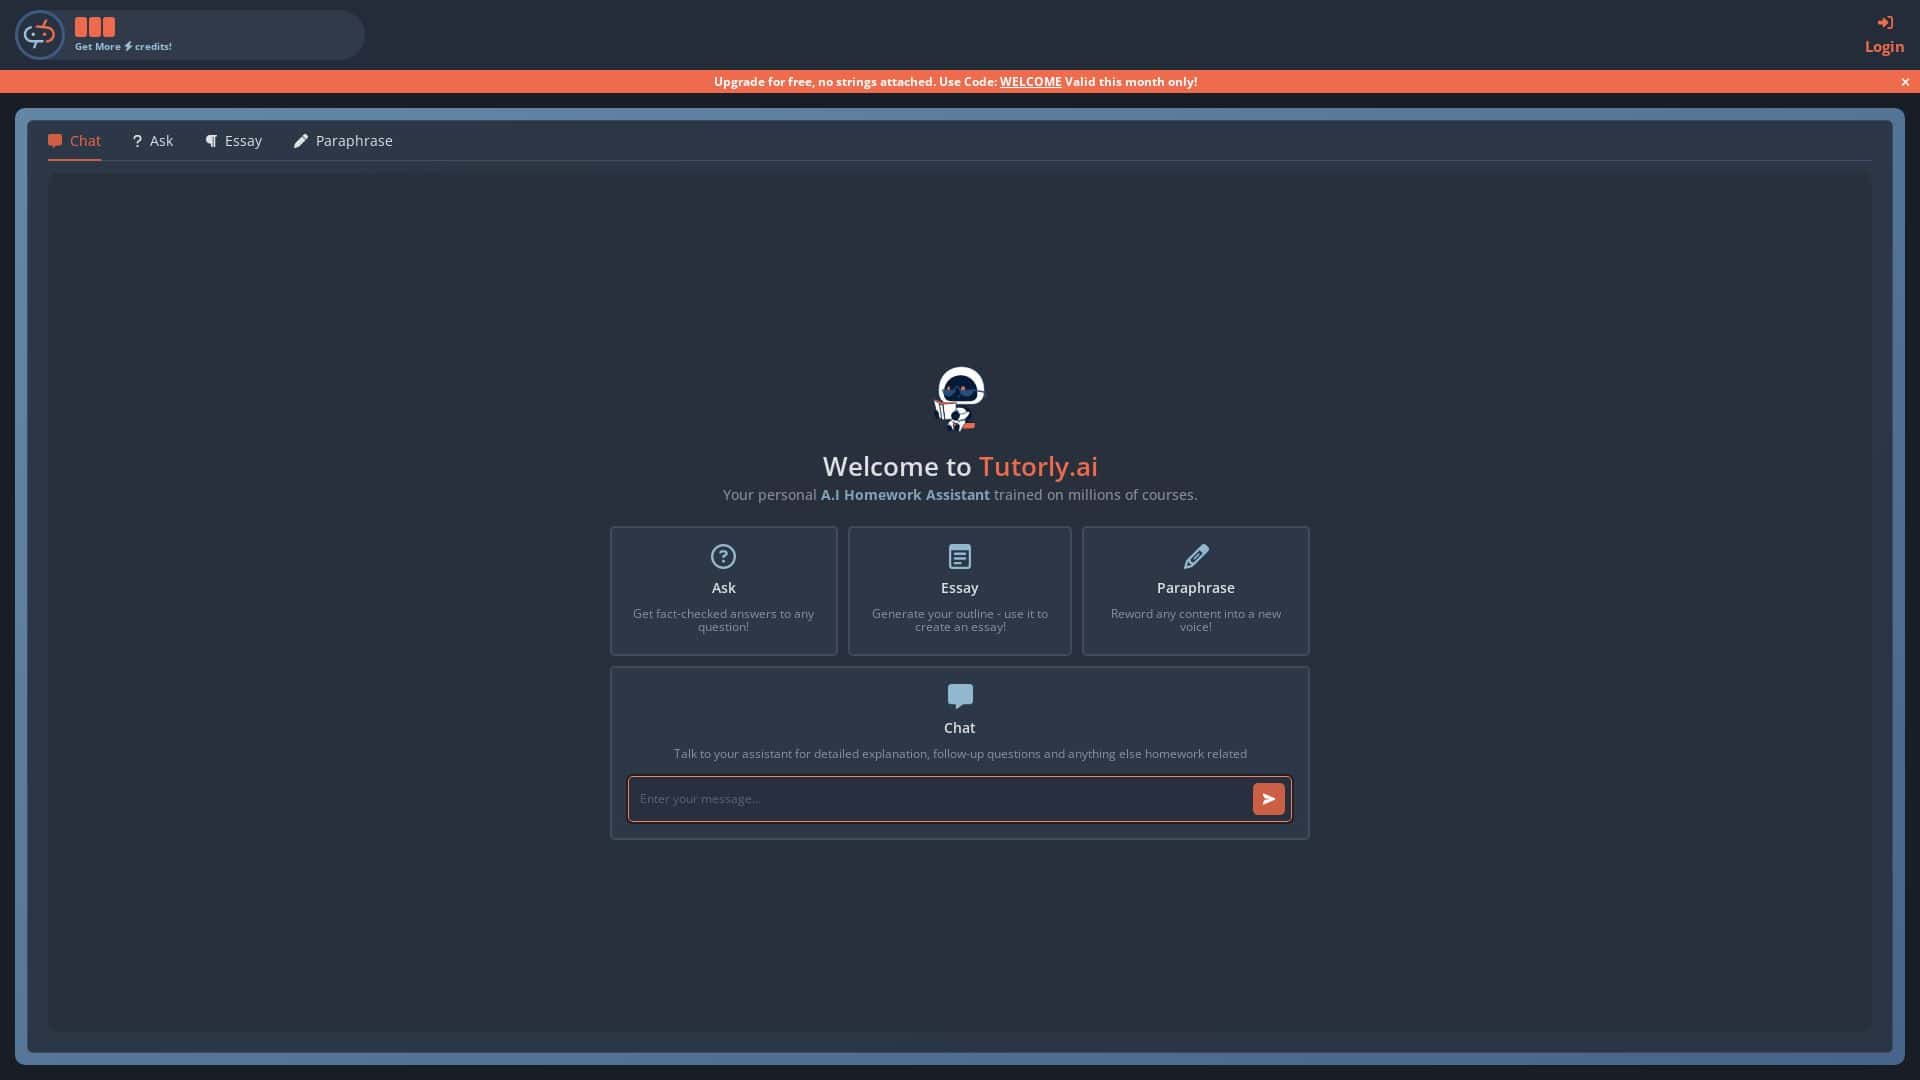
Task: Click the WELCOME promo code link
Action: point(1029,82)
